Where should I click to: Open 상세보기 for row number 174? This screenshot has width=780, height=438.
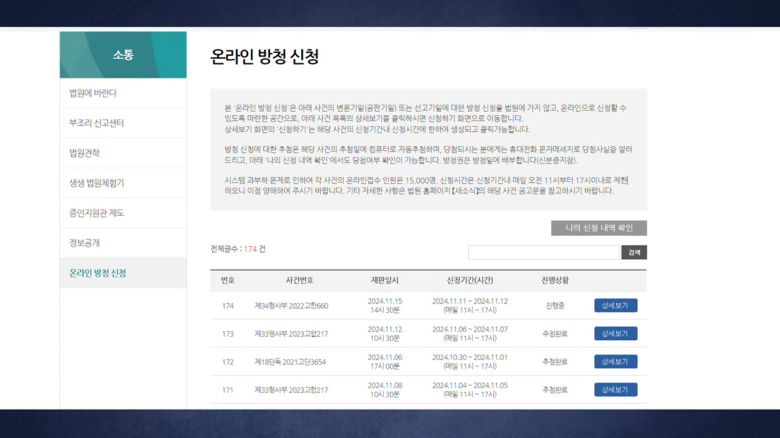[x=615, y=306]
